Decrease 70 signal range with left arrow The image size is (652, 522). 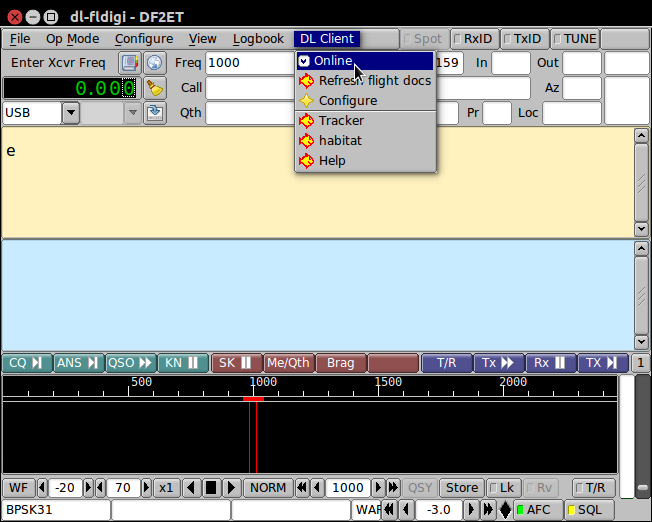click(x=100, y=487)
